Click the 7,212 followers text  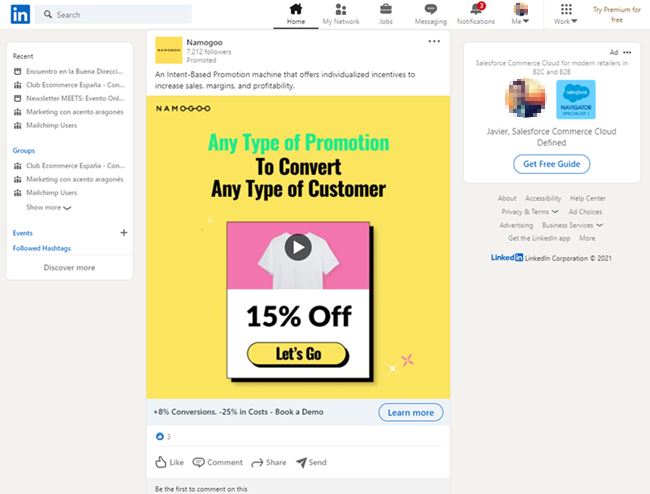(x=209, y=52)
